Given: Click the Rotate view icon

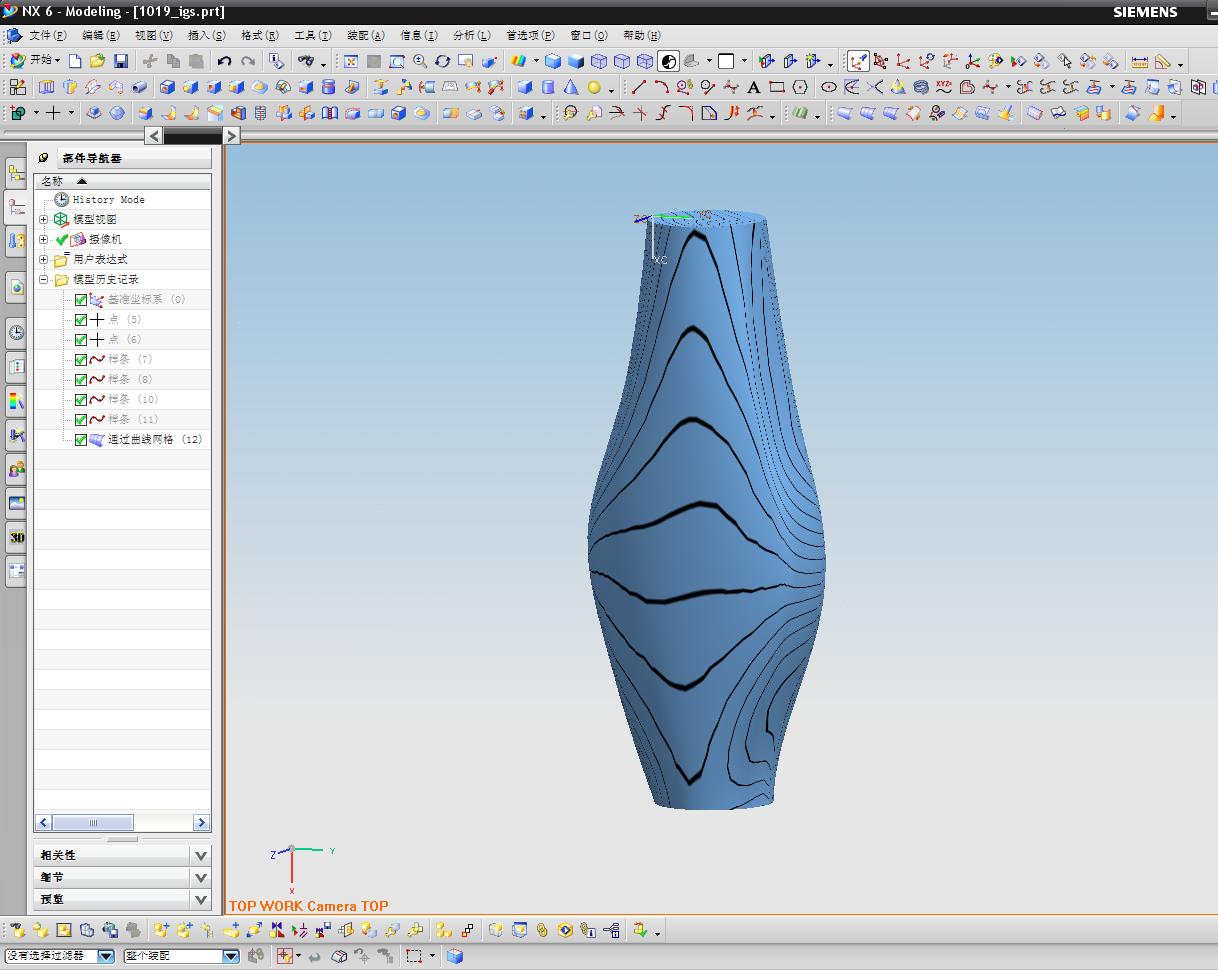Looking at the screenshot, I should point(443,61).
